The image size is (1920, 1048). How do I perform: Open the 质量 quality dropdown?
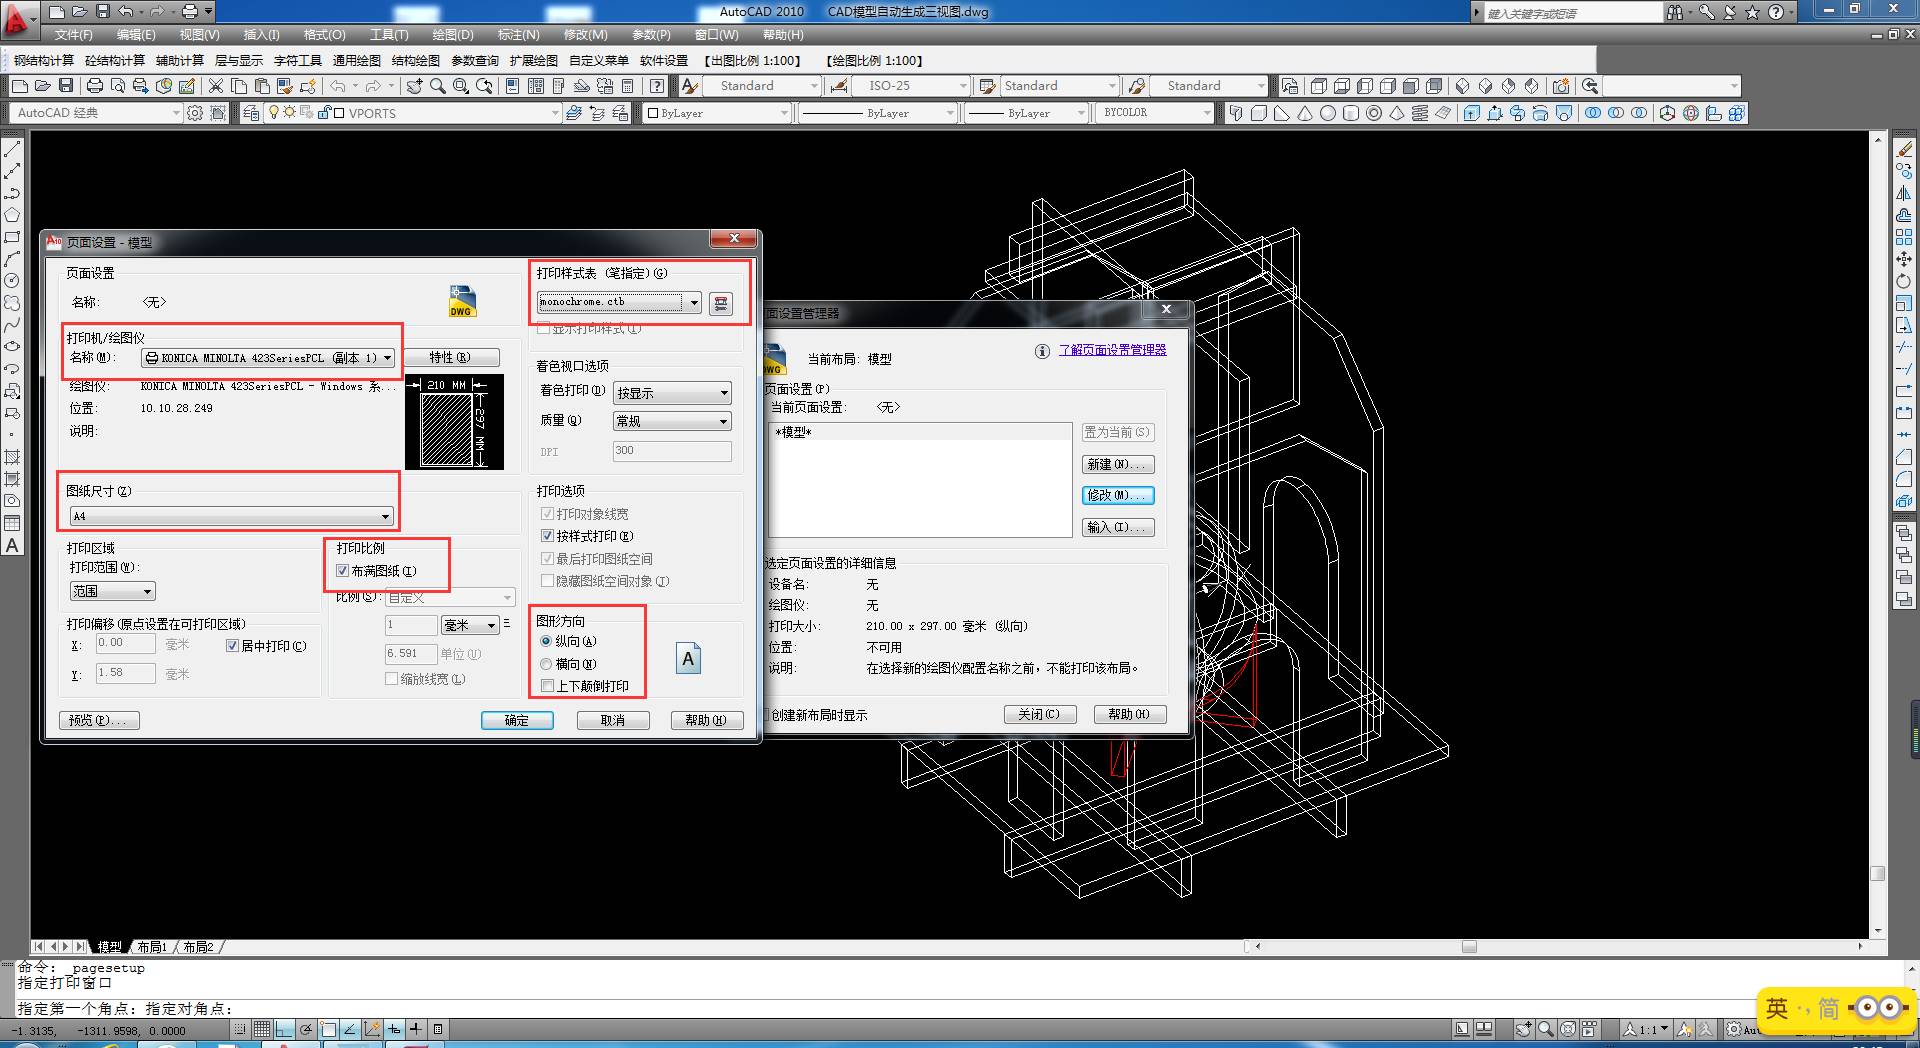672,421
